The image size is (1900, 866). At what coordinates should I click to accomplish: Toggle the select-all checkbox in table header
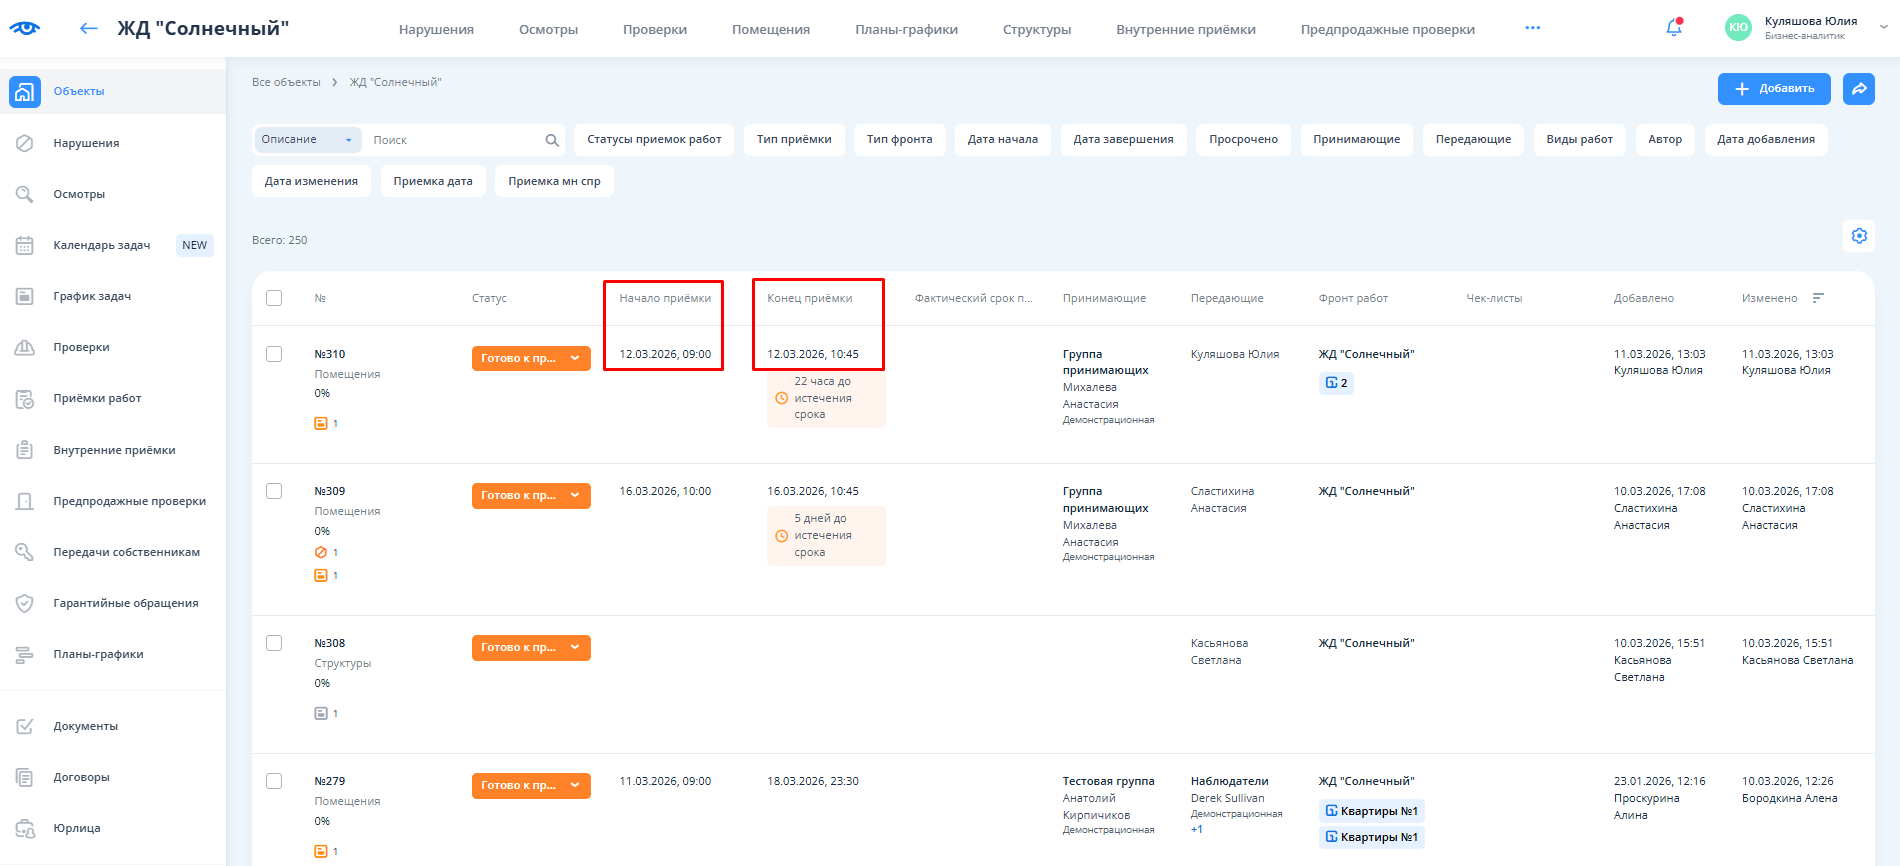[274, 298]
